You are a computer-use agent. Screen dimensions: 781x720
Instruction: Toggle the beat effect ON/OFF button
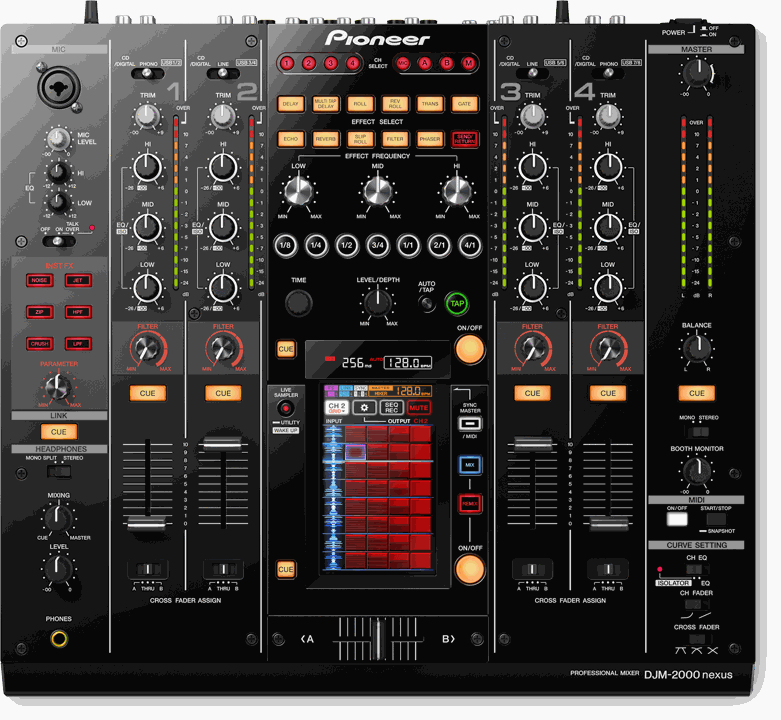click(x=469, y=350)
